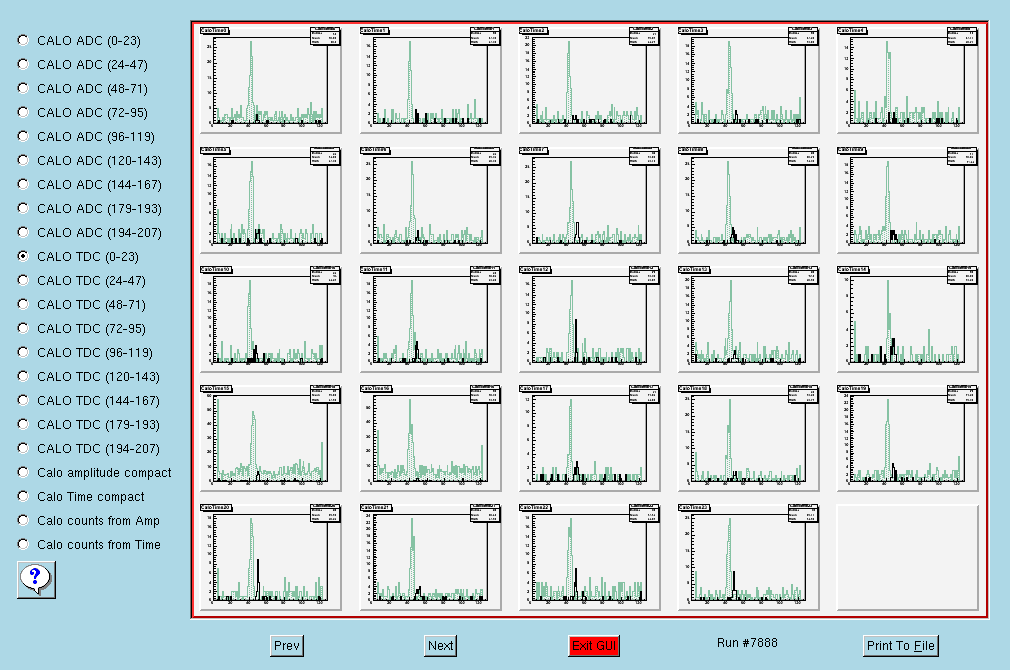This screenshot has height=670, width=1010.
Task: Select CALO ADC (96-119) radio button
Action: pos(23,137)
